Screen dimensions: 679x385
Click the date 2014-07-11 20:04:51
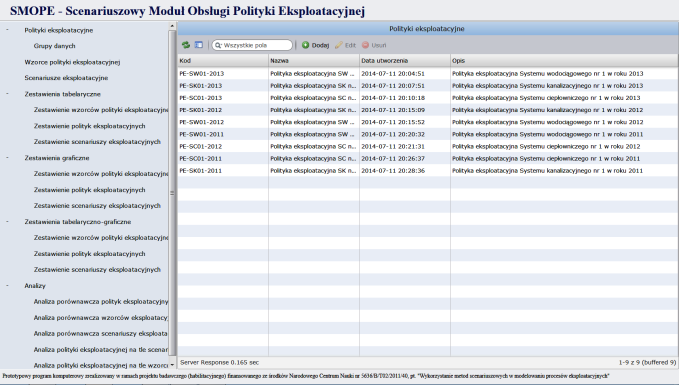click(x=393, y=74)
